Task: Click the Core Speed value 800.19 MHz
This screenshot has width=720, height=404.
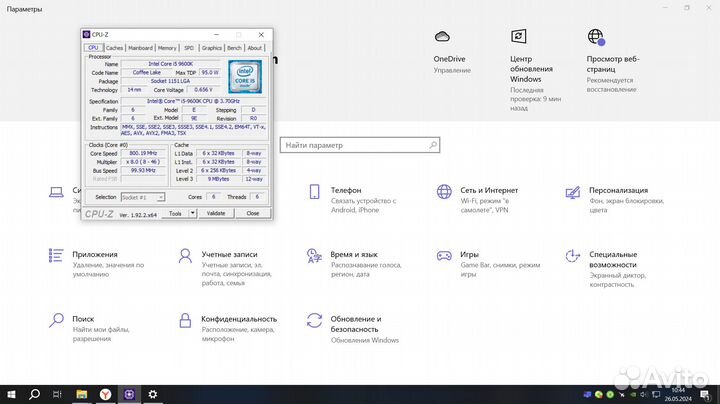Action: [143, 153]
